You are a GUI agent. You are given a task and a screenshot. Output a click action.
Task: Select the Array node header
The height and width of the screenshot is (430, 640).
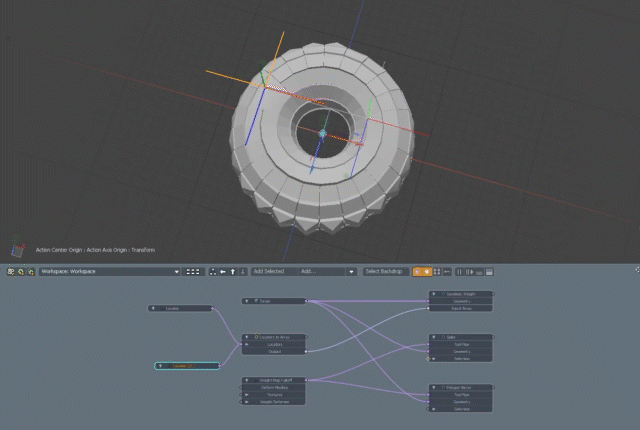pos(274,300)
